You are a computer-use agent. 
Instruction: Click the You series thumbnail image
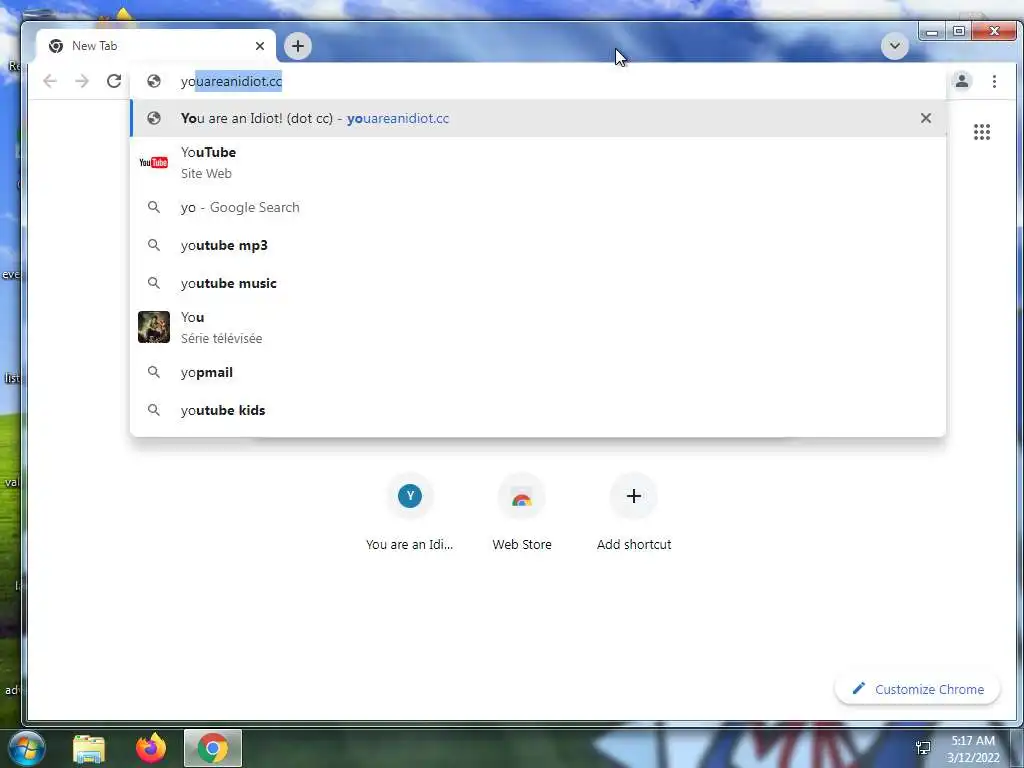click(x=153, y=327)
